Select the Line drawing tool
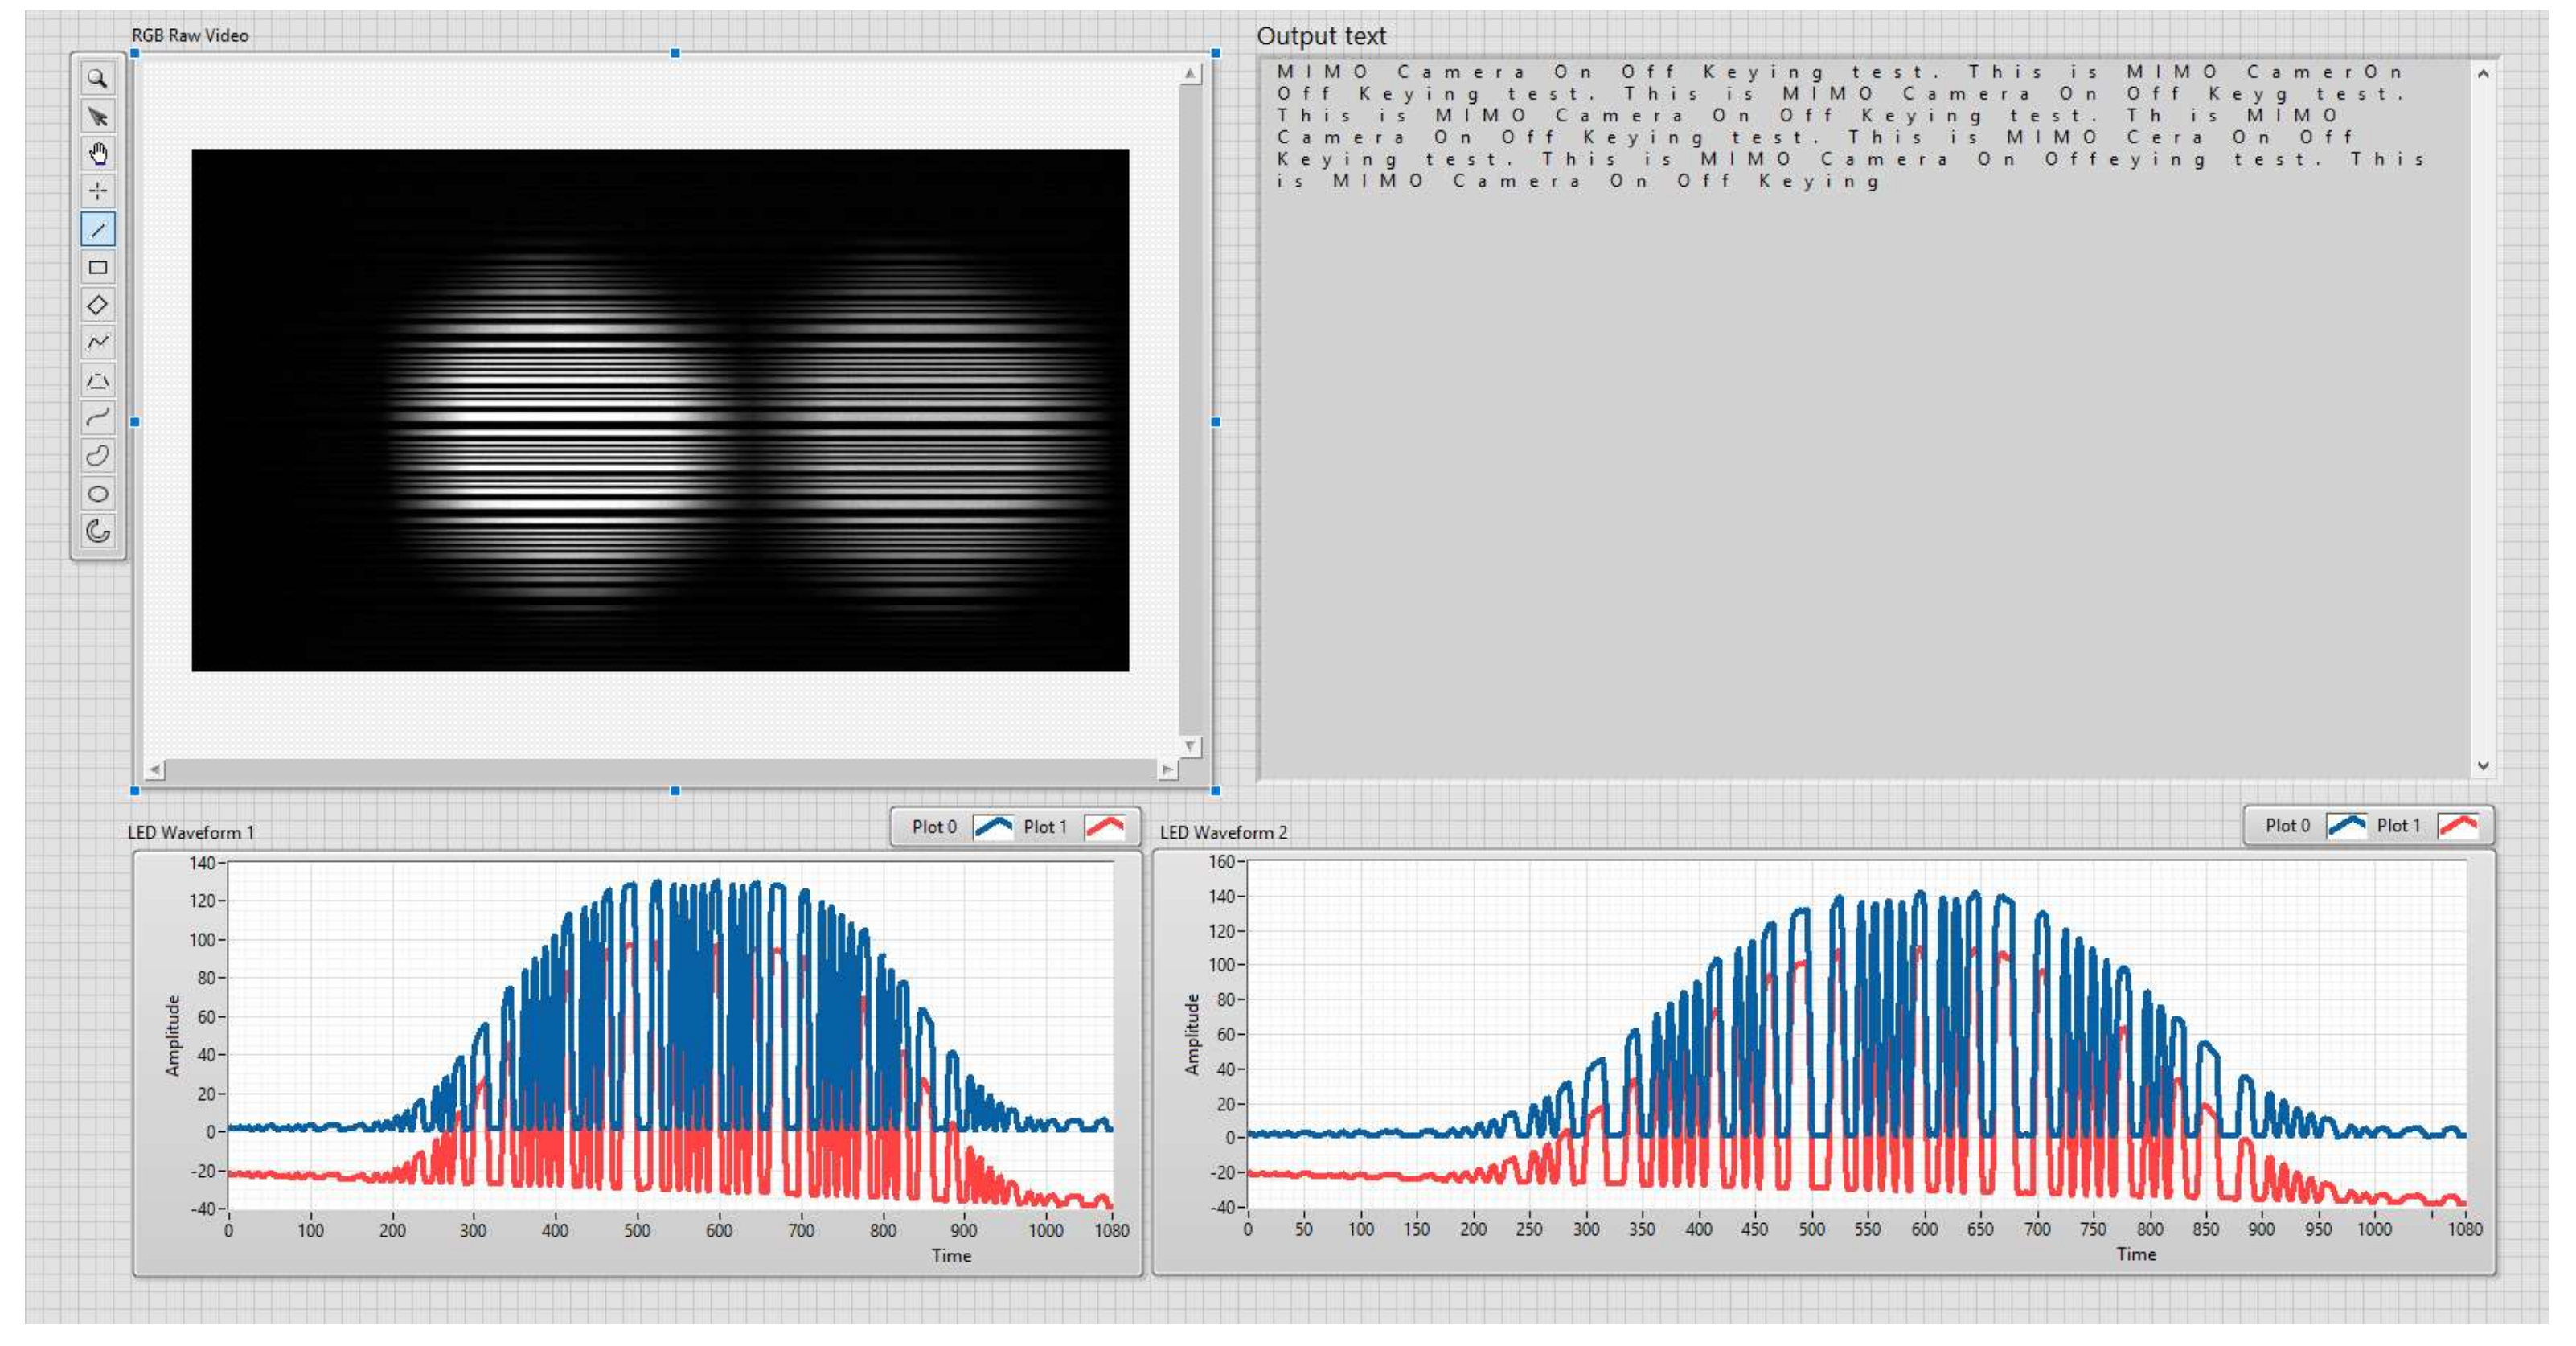The height and width of the screenshot is (1346, 2576). click(97, 230)
